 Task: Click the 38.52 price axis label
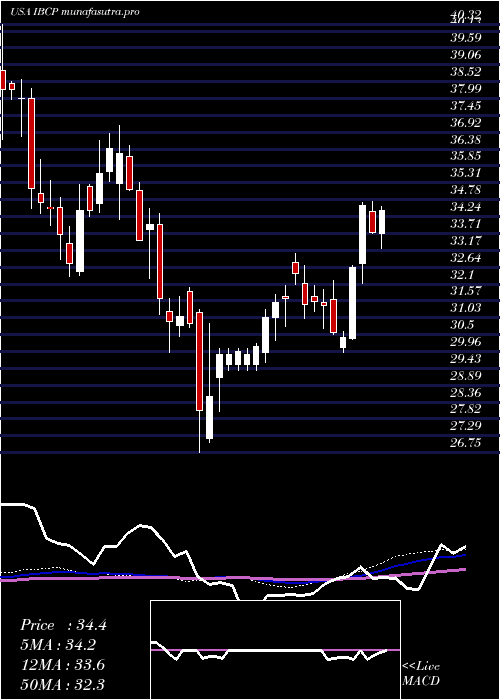(x=466, y=71)
